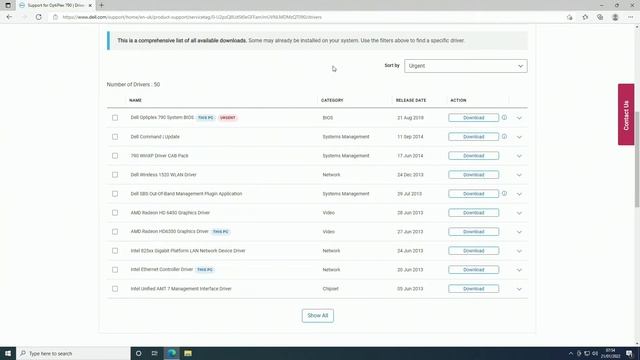The height and width of the screenshot is (360, 640).
Task: Sort by CATEGORY column header
Action: click(332, 100)
